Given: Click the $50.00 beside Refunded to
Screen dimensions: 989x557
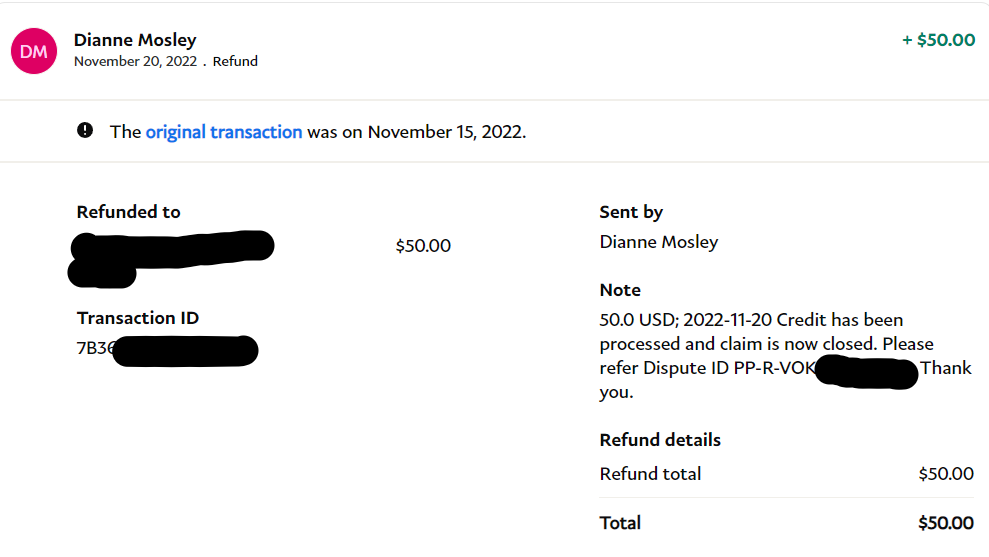Looking at the screenshot, I should point(423,245).
